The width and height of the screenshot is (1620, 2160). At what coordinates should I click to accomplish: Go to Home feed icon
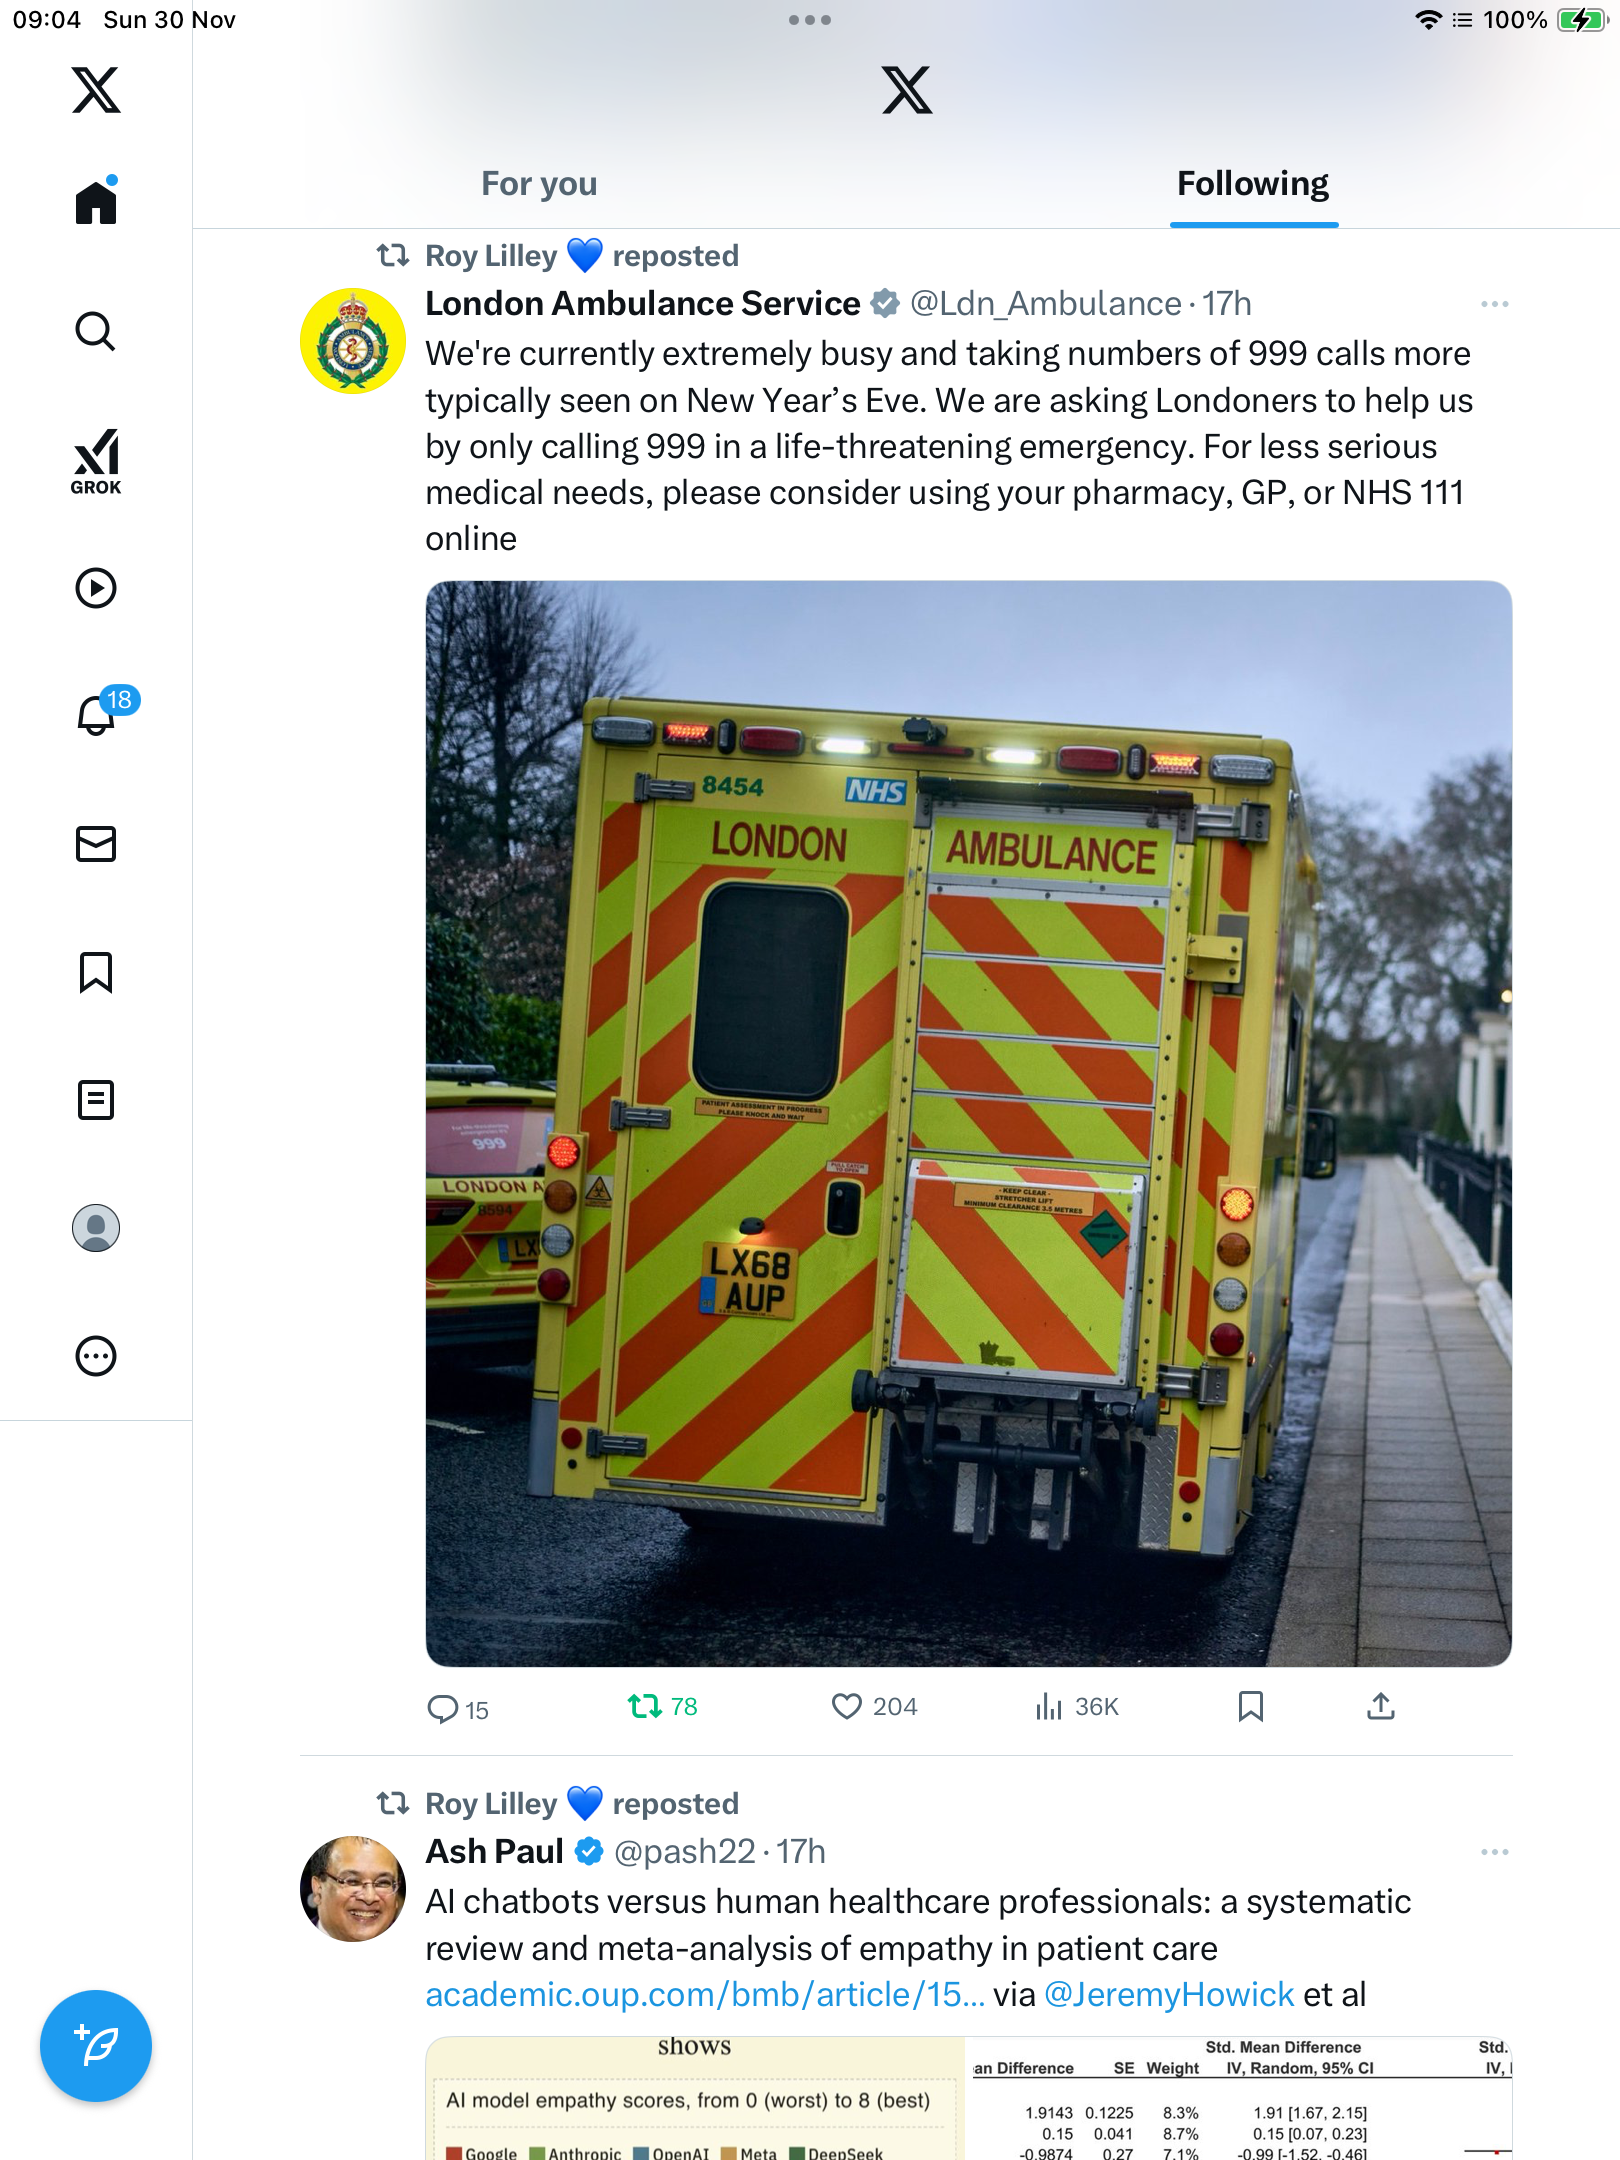[96, 203]
